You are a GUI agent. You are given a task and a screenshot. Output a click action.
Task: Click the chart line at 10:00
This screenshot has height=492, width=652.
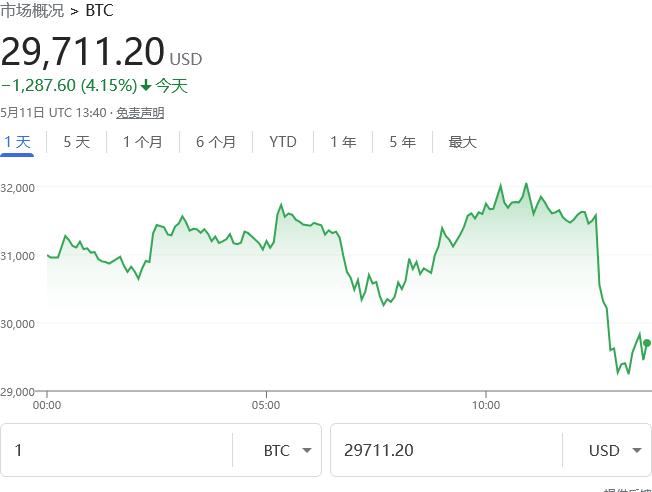click(486, 208)
